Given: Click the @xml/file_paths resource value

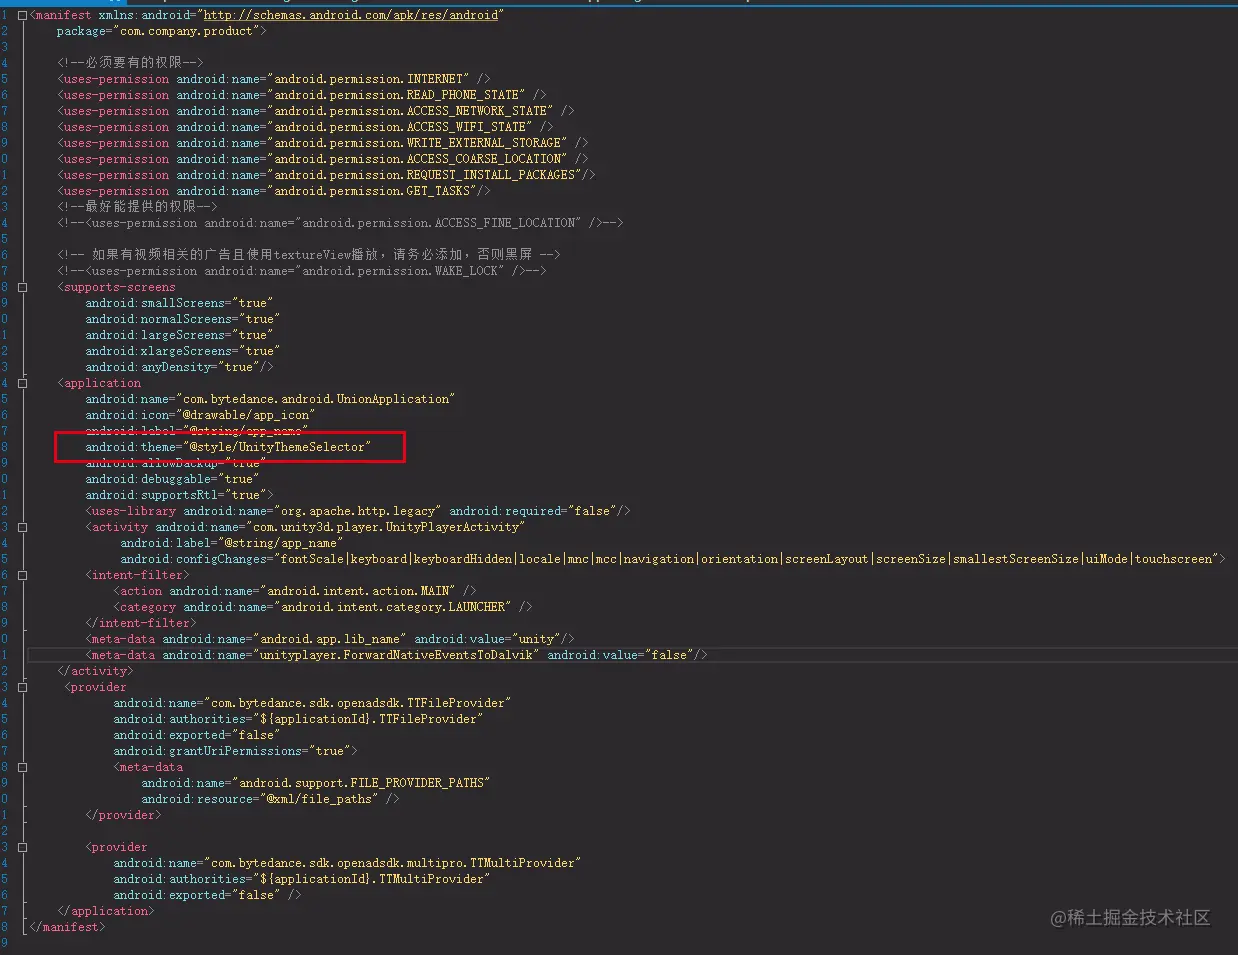Looking at the screenshot, I should 323,799.
